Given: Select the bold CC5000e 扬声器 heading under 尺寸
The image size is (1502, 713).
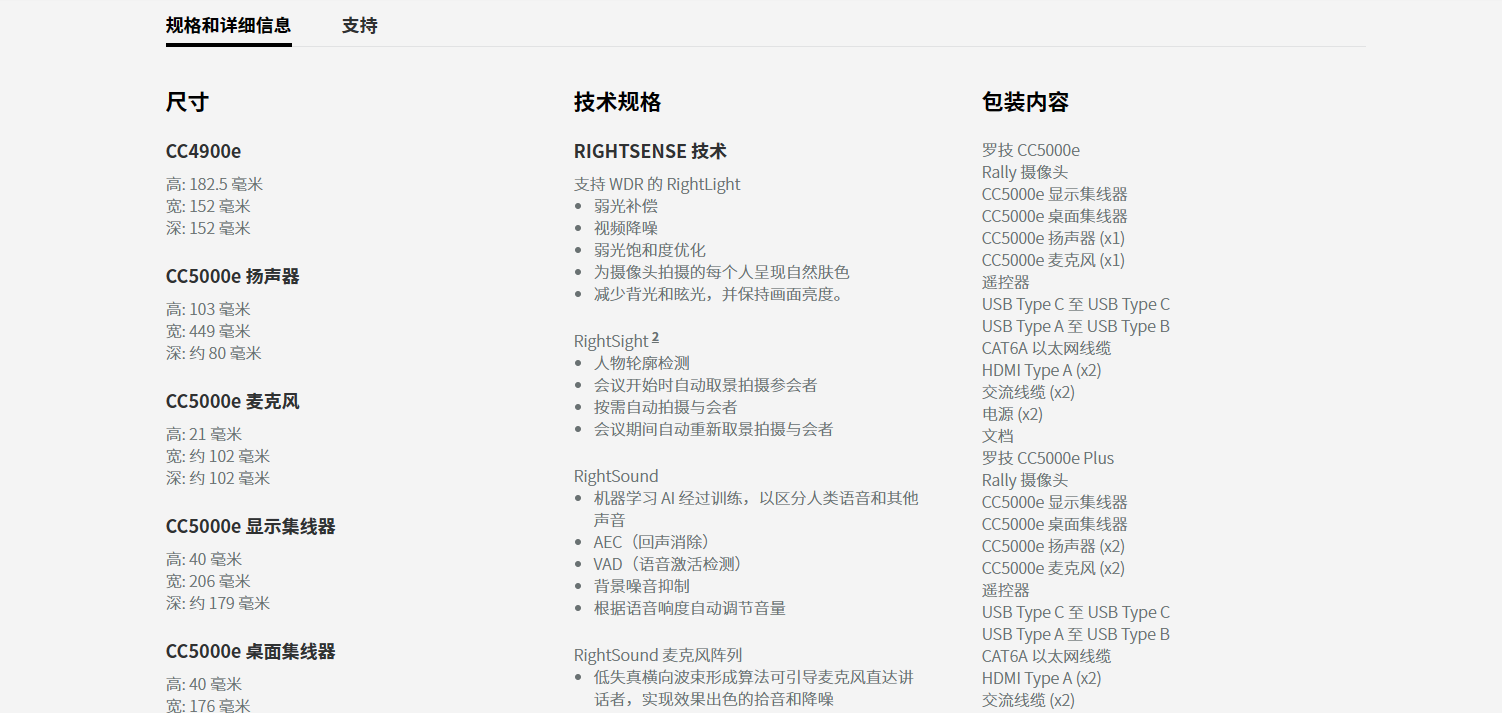Looking at the screenshot, I should tap(233, 276).
